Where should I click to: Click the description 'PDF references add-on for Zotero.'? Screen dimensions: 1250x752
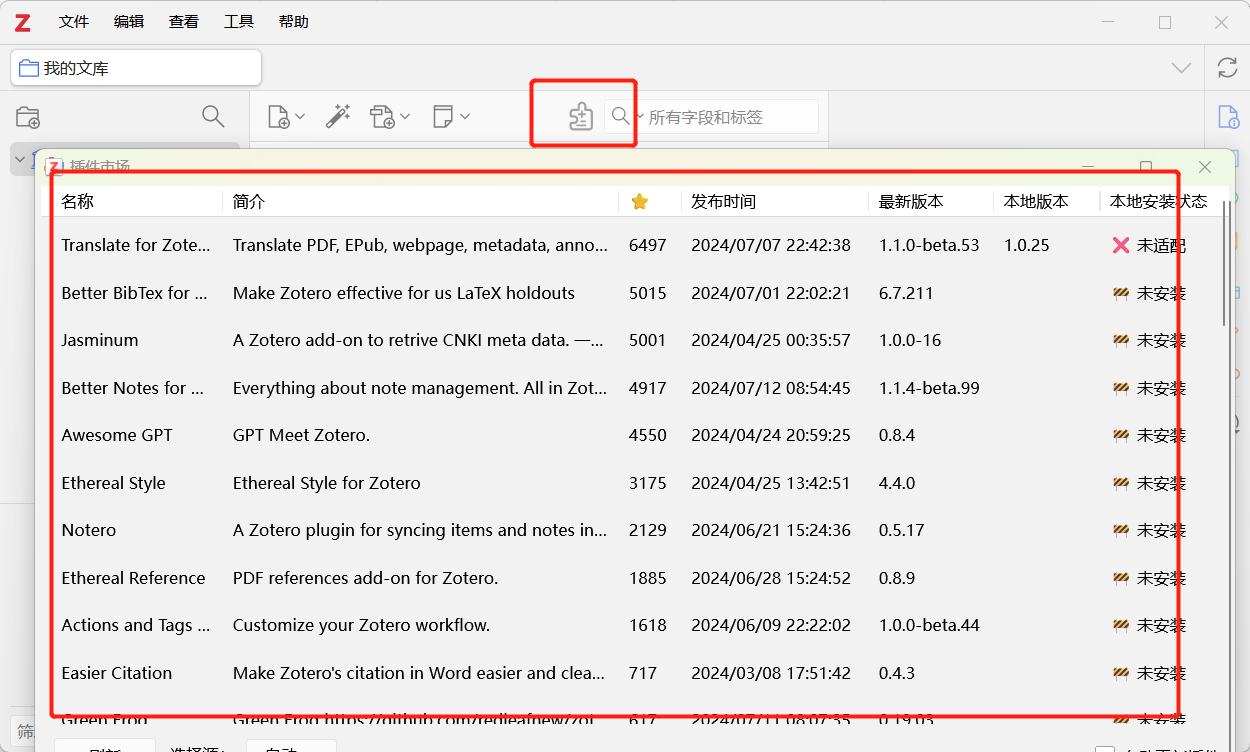click(x=365, y=578)
